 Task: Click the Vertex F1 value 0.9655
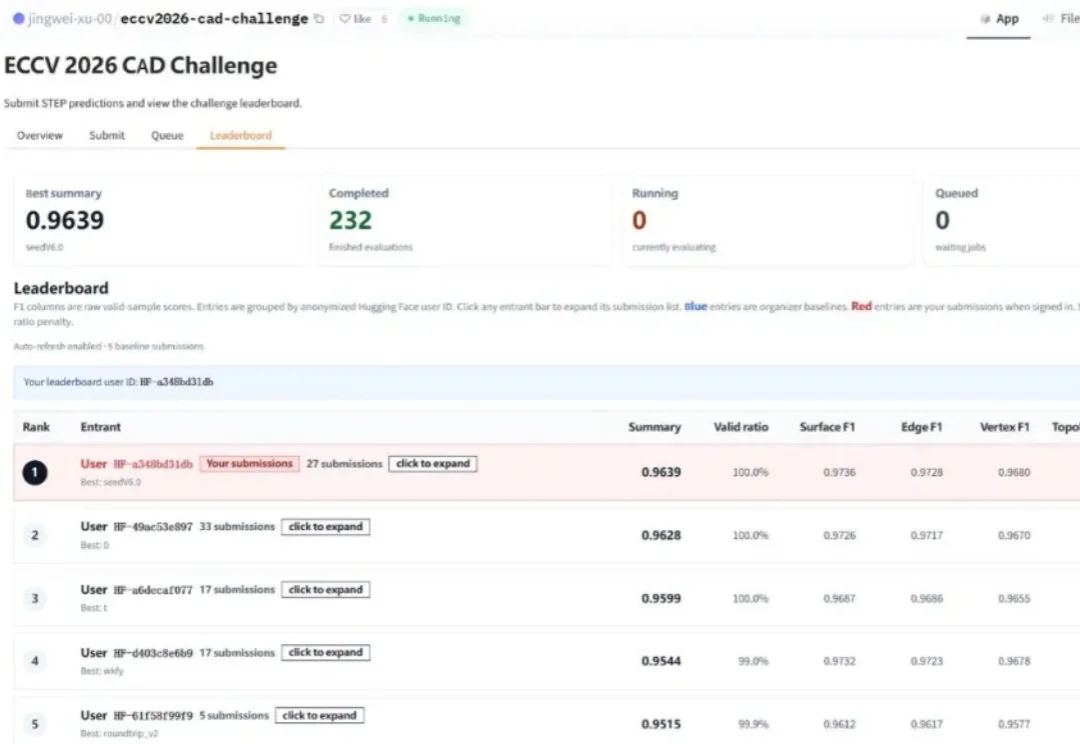(x=1014, y=598)
